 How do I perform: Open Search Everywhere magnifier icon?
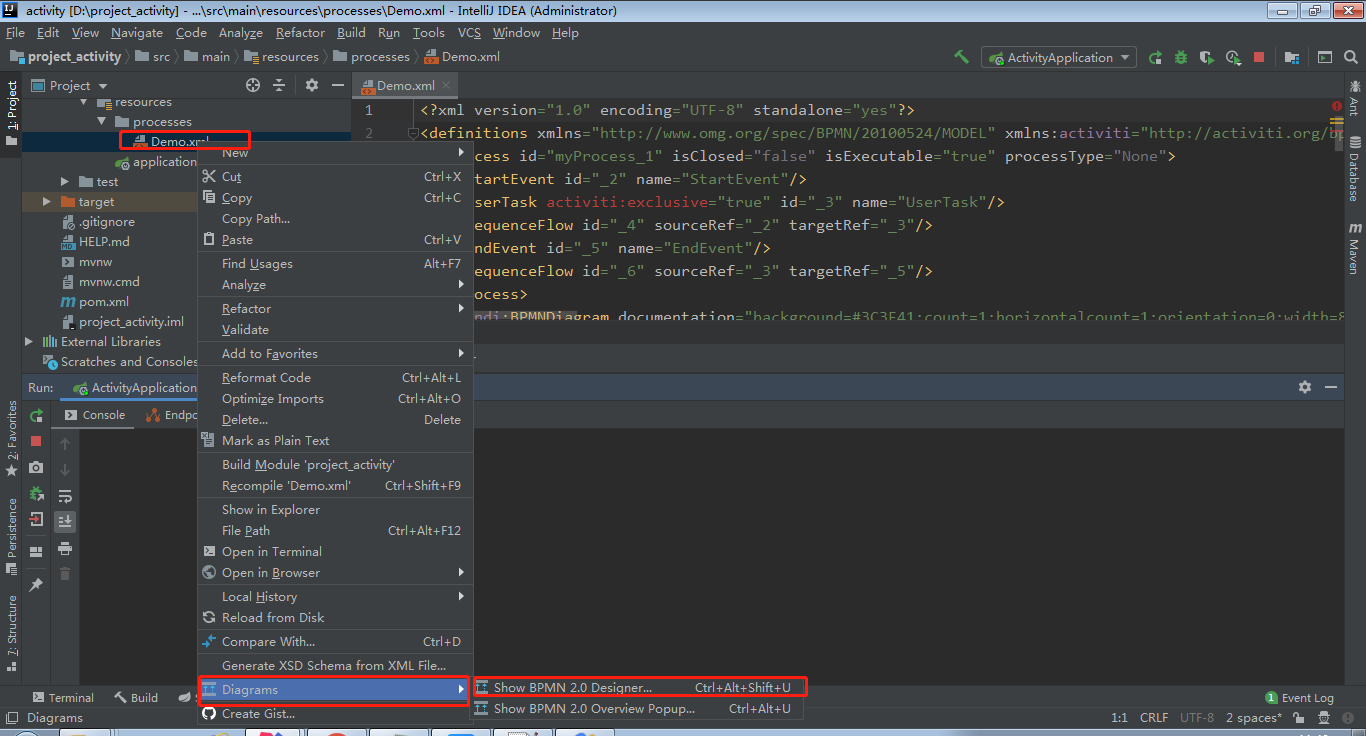coord(1351,57)
